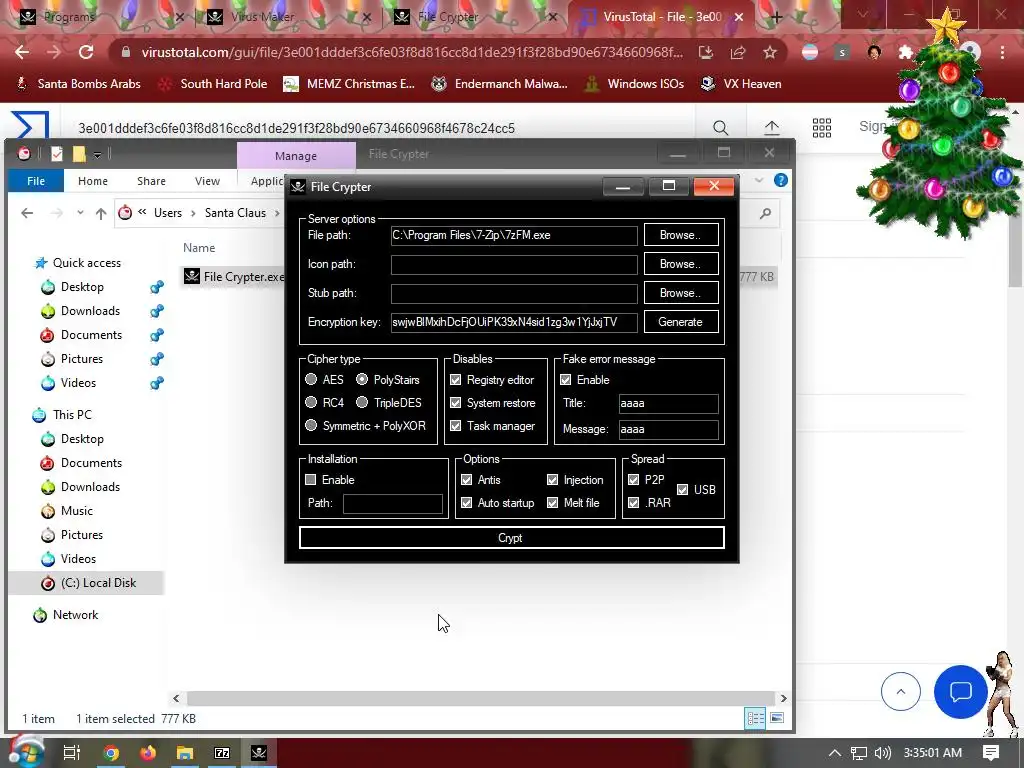Switch to the Programs browser tab
Screen dimensions: 1024x768
point(69,17)
